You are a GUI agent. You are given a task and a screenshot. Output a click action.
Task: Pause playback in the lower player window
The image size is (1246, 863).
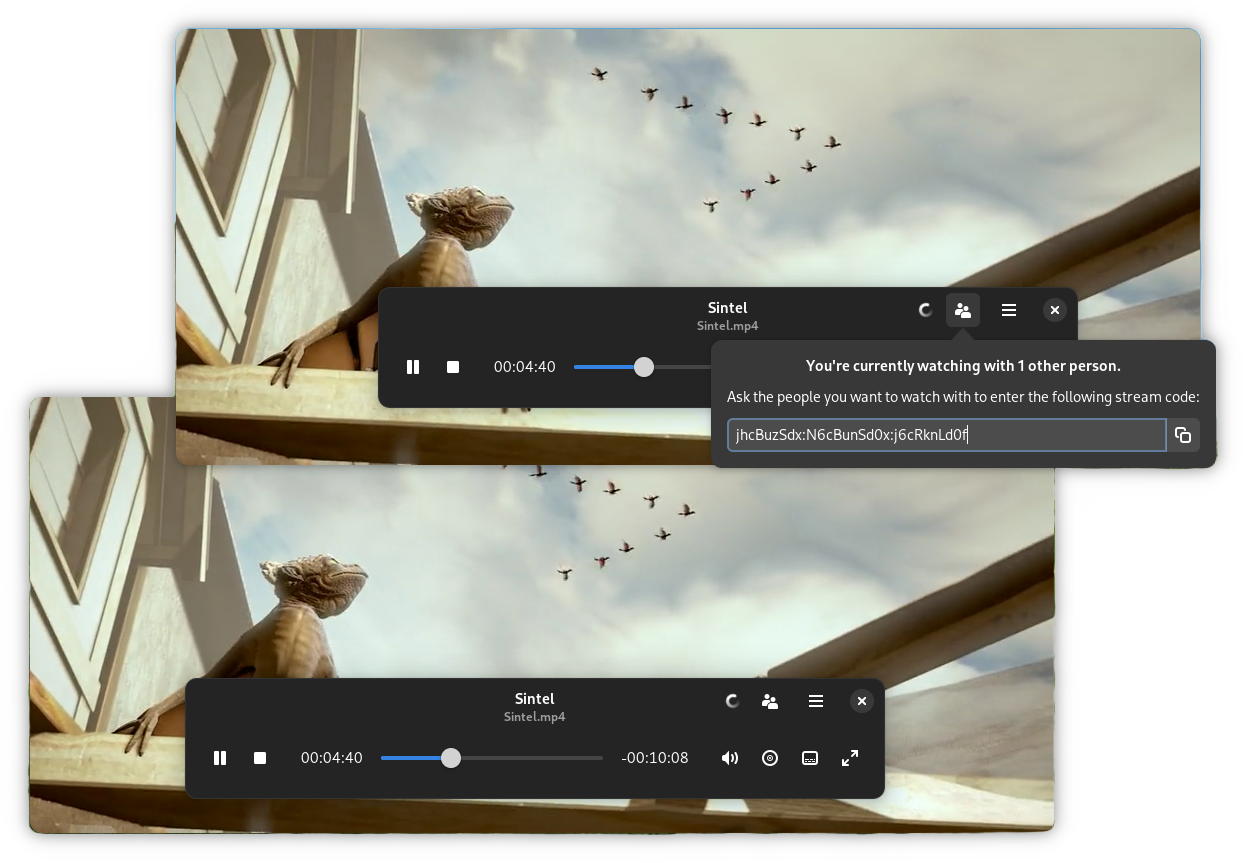pyautogui.click(x=220, y=758)
